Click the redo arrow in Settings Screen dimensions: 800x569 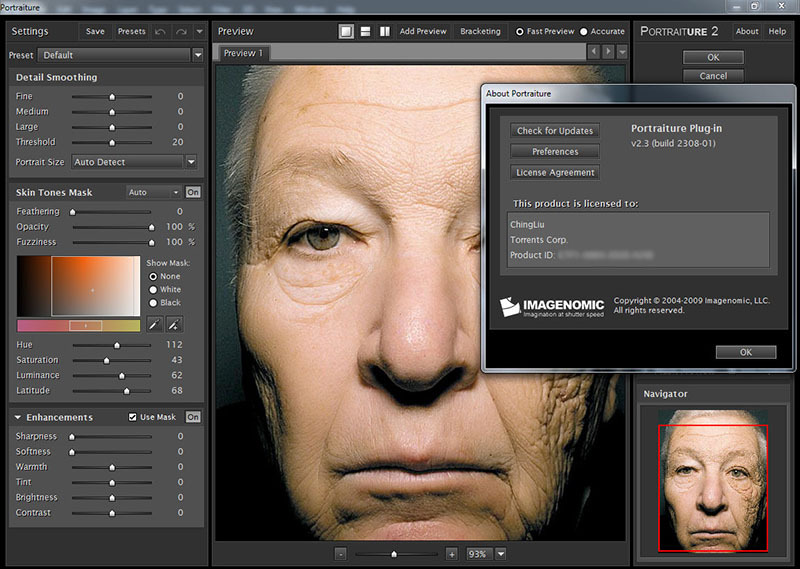(181, 32)
